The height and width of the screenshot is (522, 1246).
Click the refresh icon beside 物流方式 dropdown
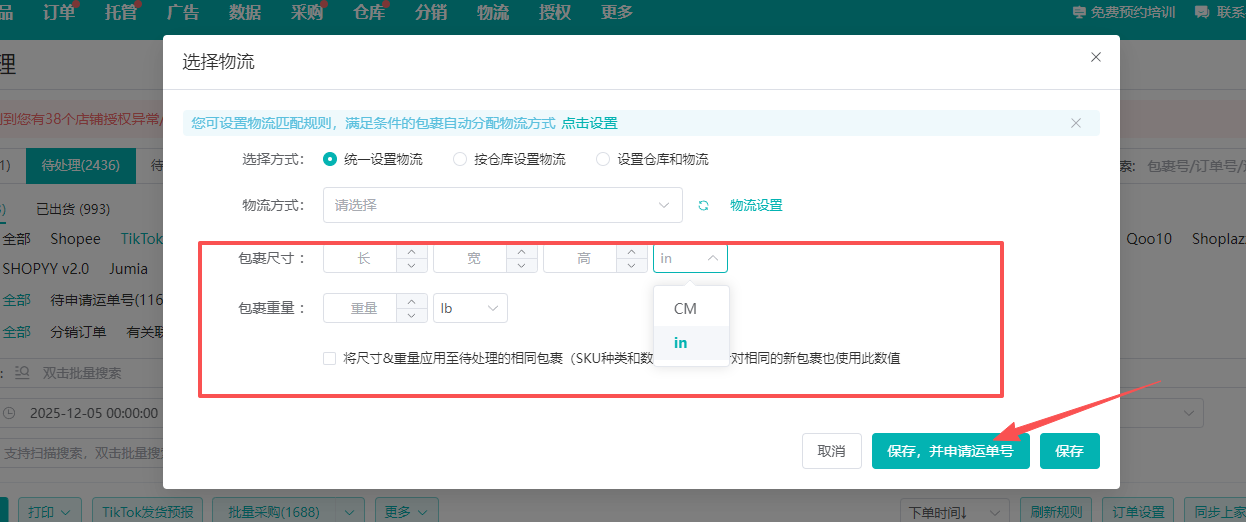click(x=703, y=205)
